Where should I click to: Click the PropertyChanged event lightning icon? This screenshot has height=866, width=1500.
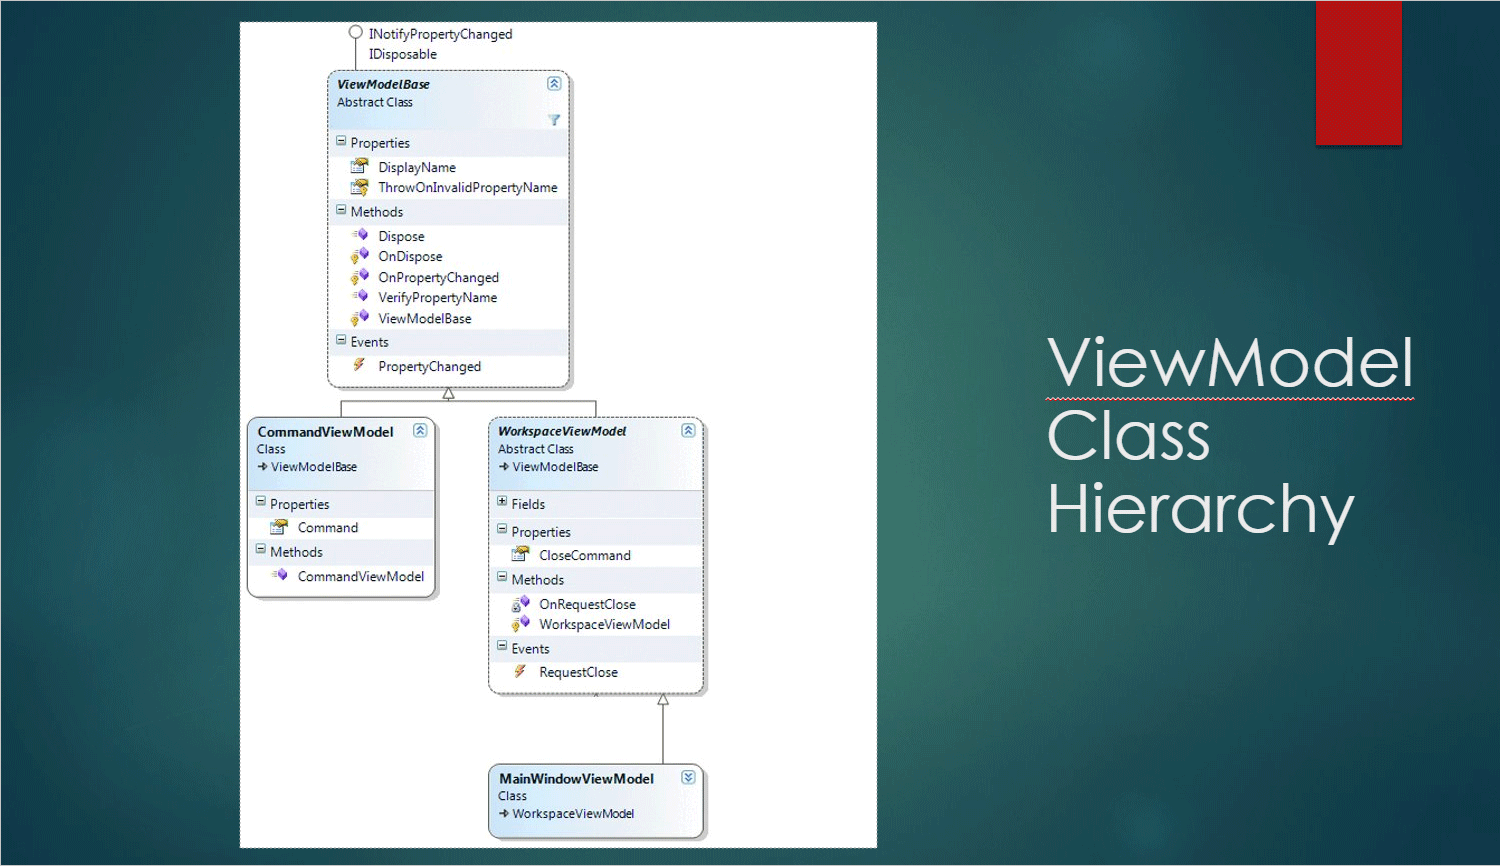click(x=359, y=366)
